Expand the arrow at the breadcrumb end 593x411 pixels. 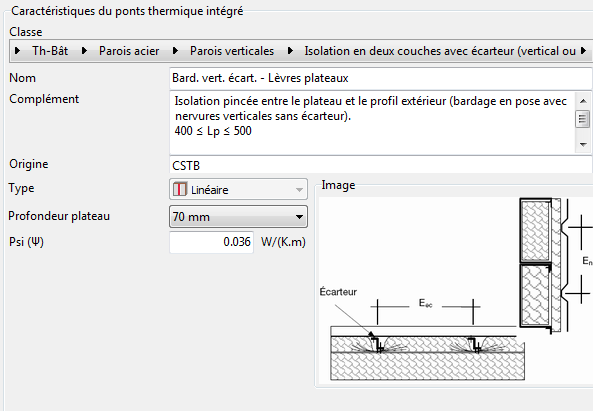pyautogui.click(x=584, y=50)
